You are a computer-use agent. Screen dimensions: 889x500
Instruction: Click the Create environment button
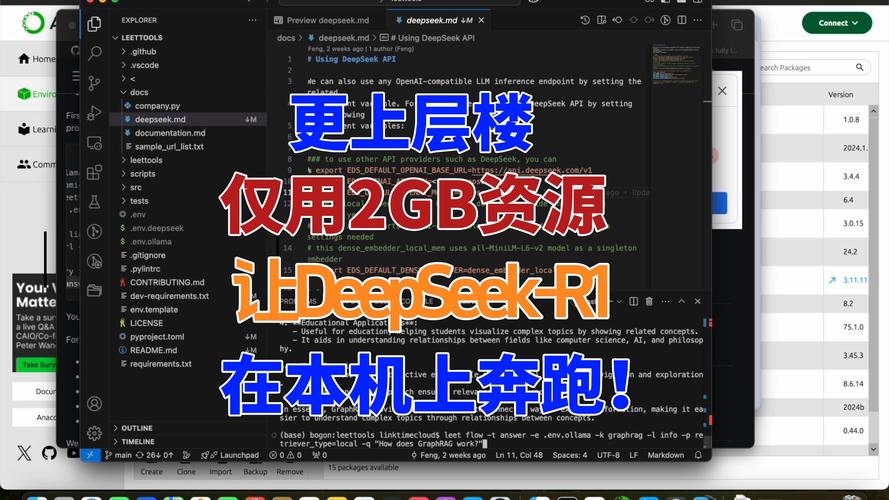[151, 472]
